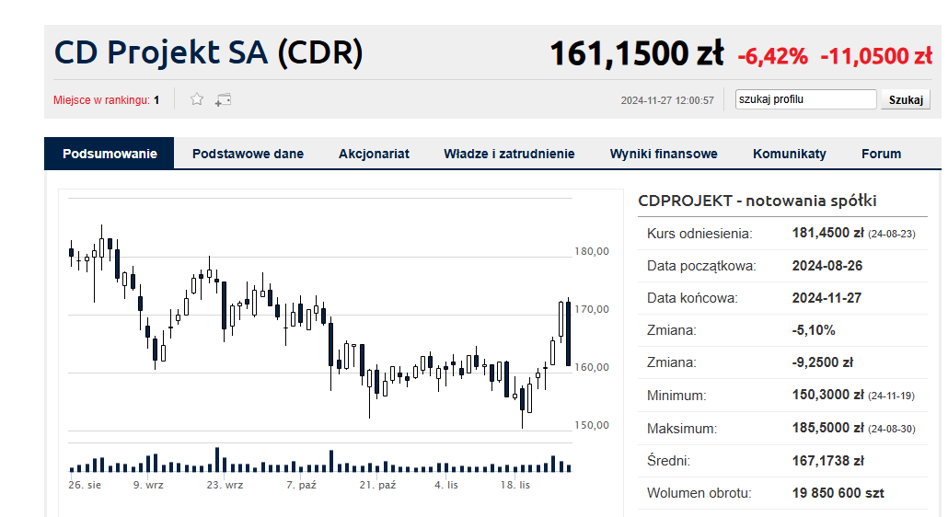
Task: Select the price 161,1500 zł
Action: tap(637, 53)
